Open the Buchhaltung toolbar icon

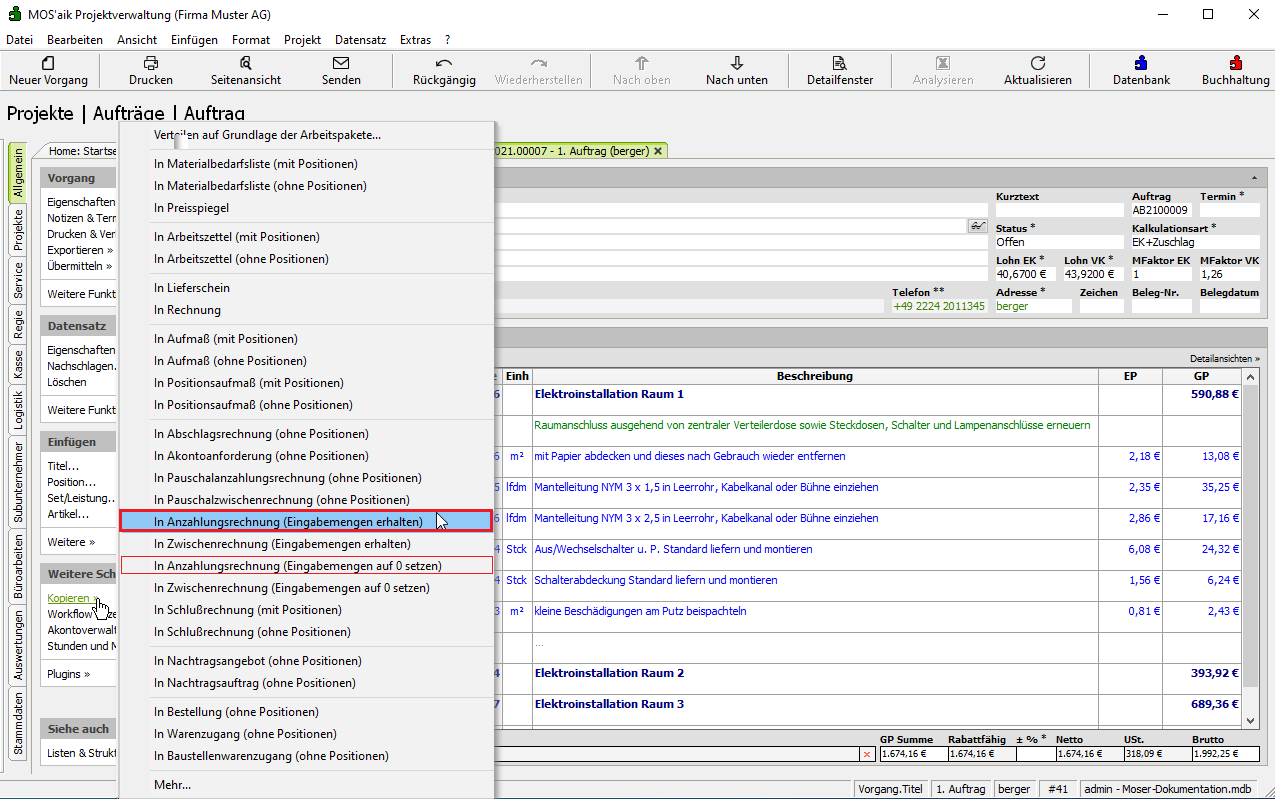(x=1235, y=63)
